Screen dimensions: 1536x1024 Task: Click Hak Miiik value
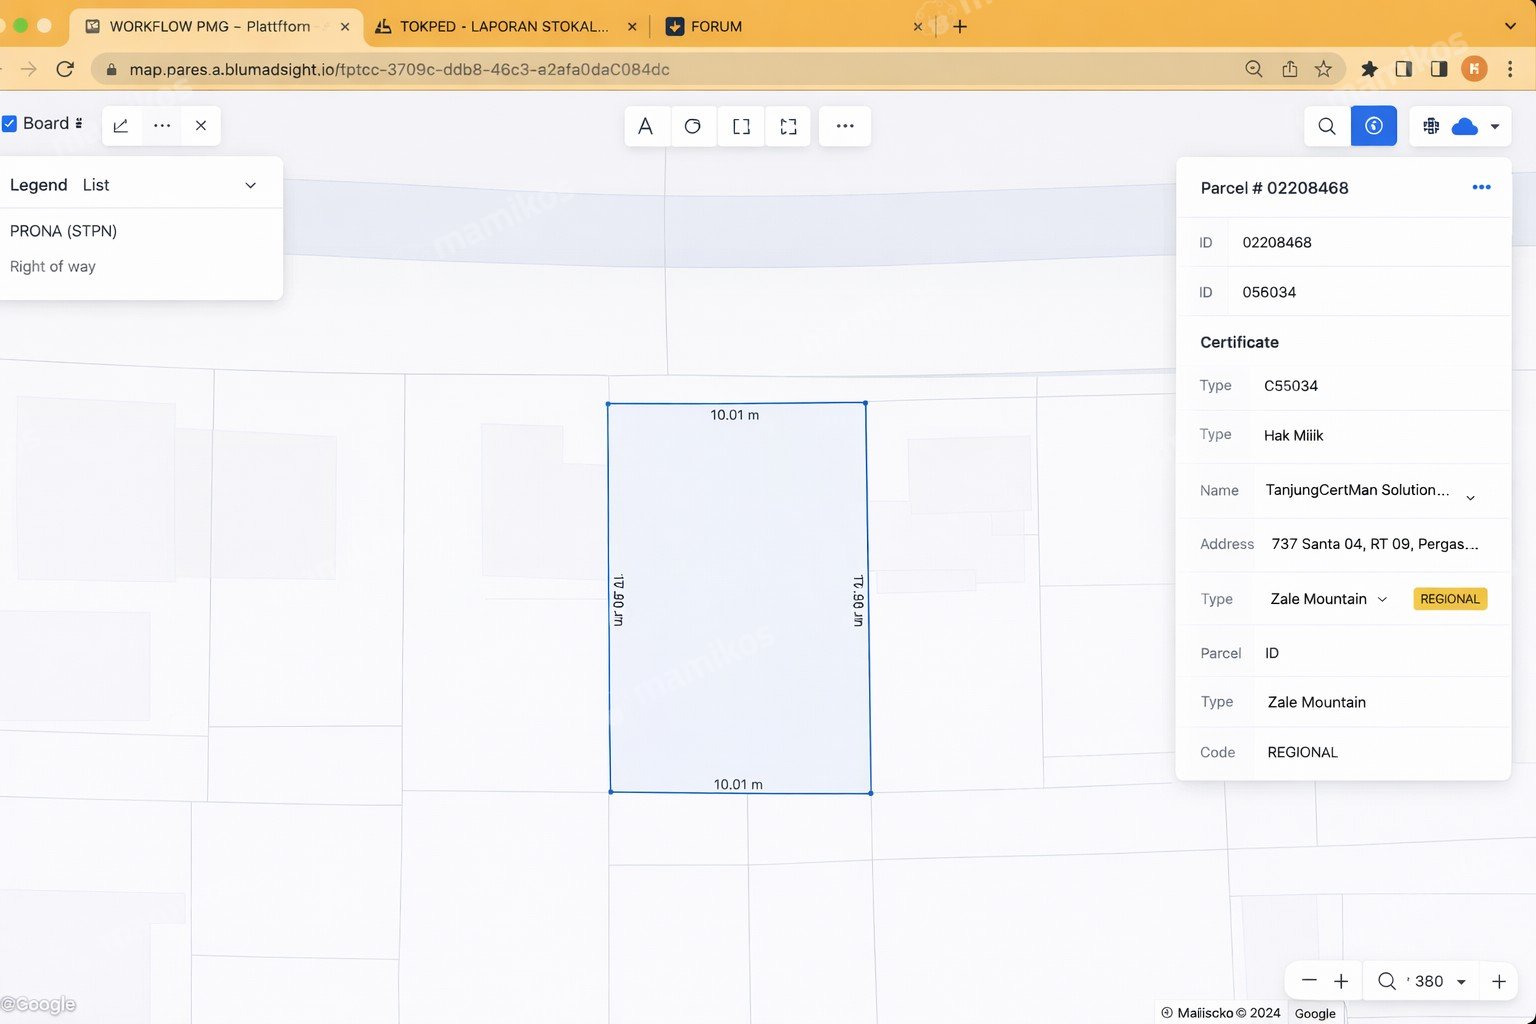point(1293,435)
